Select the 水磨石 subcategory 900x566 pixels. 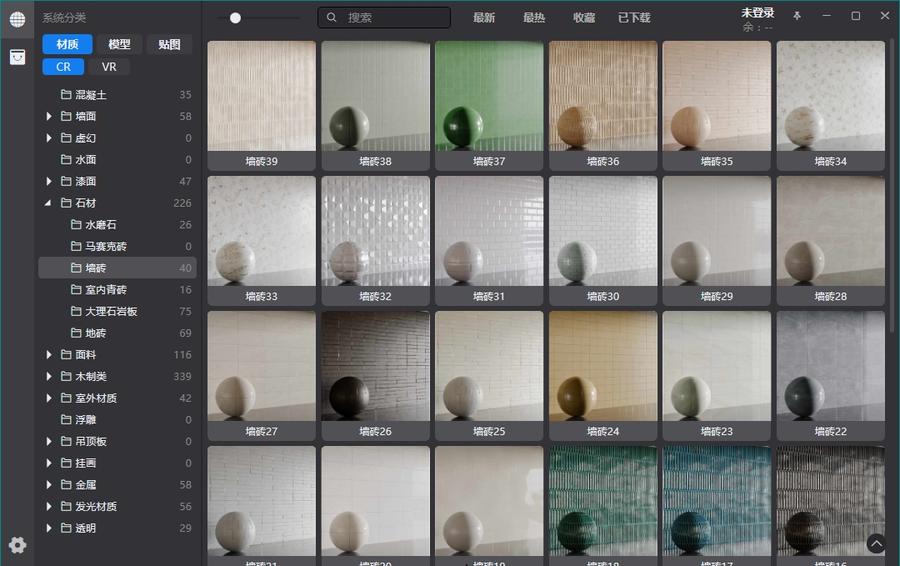pos(117,224)
